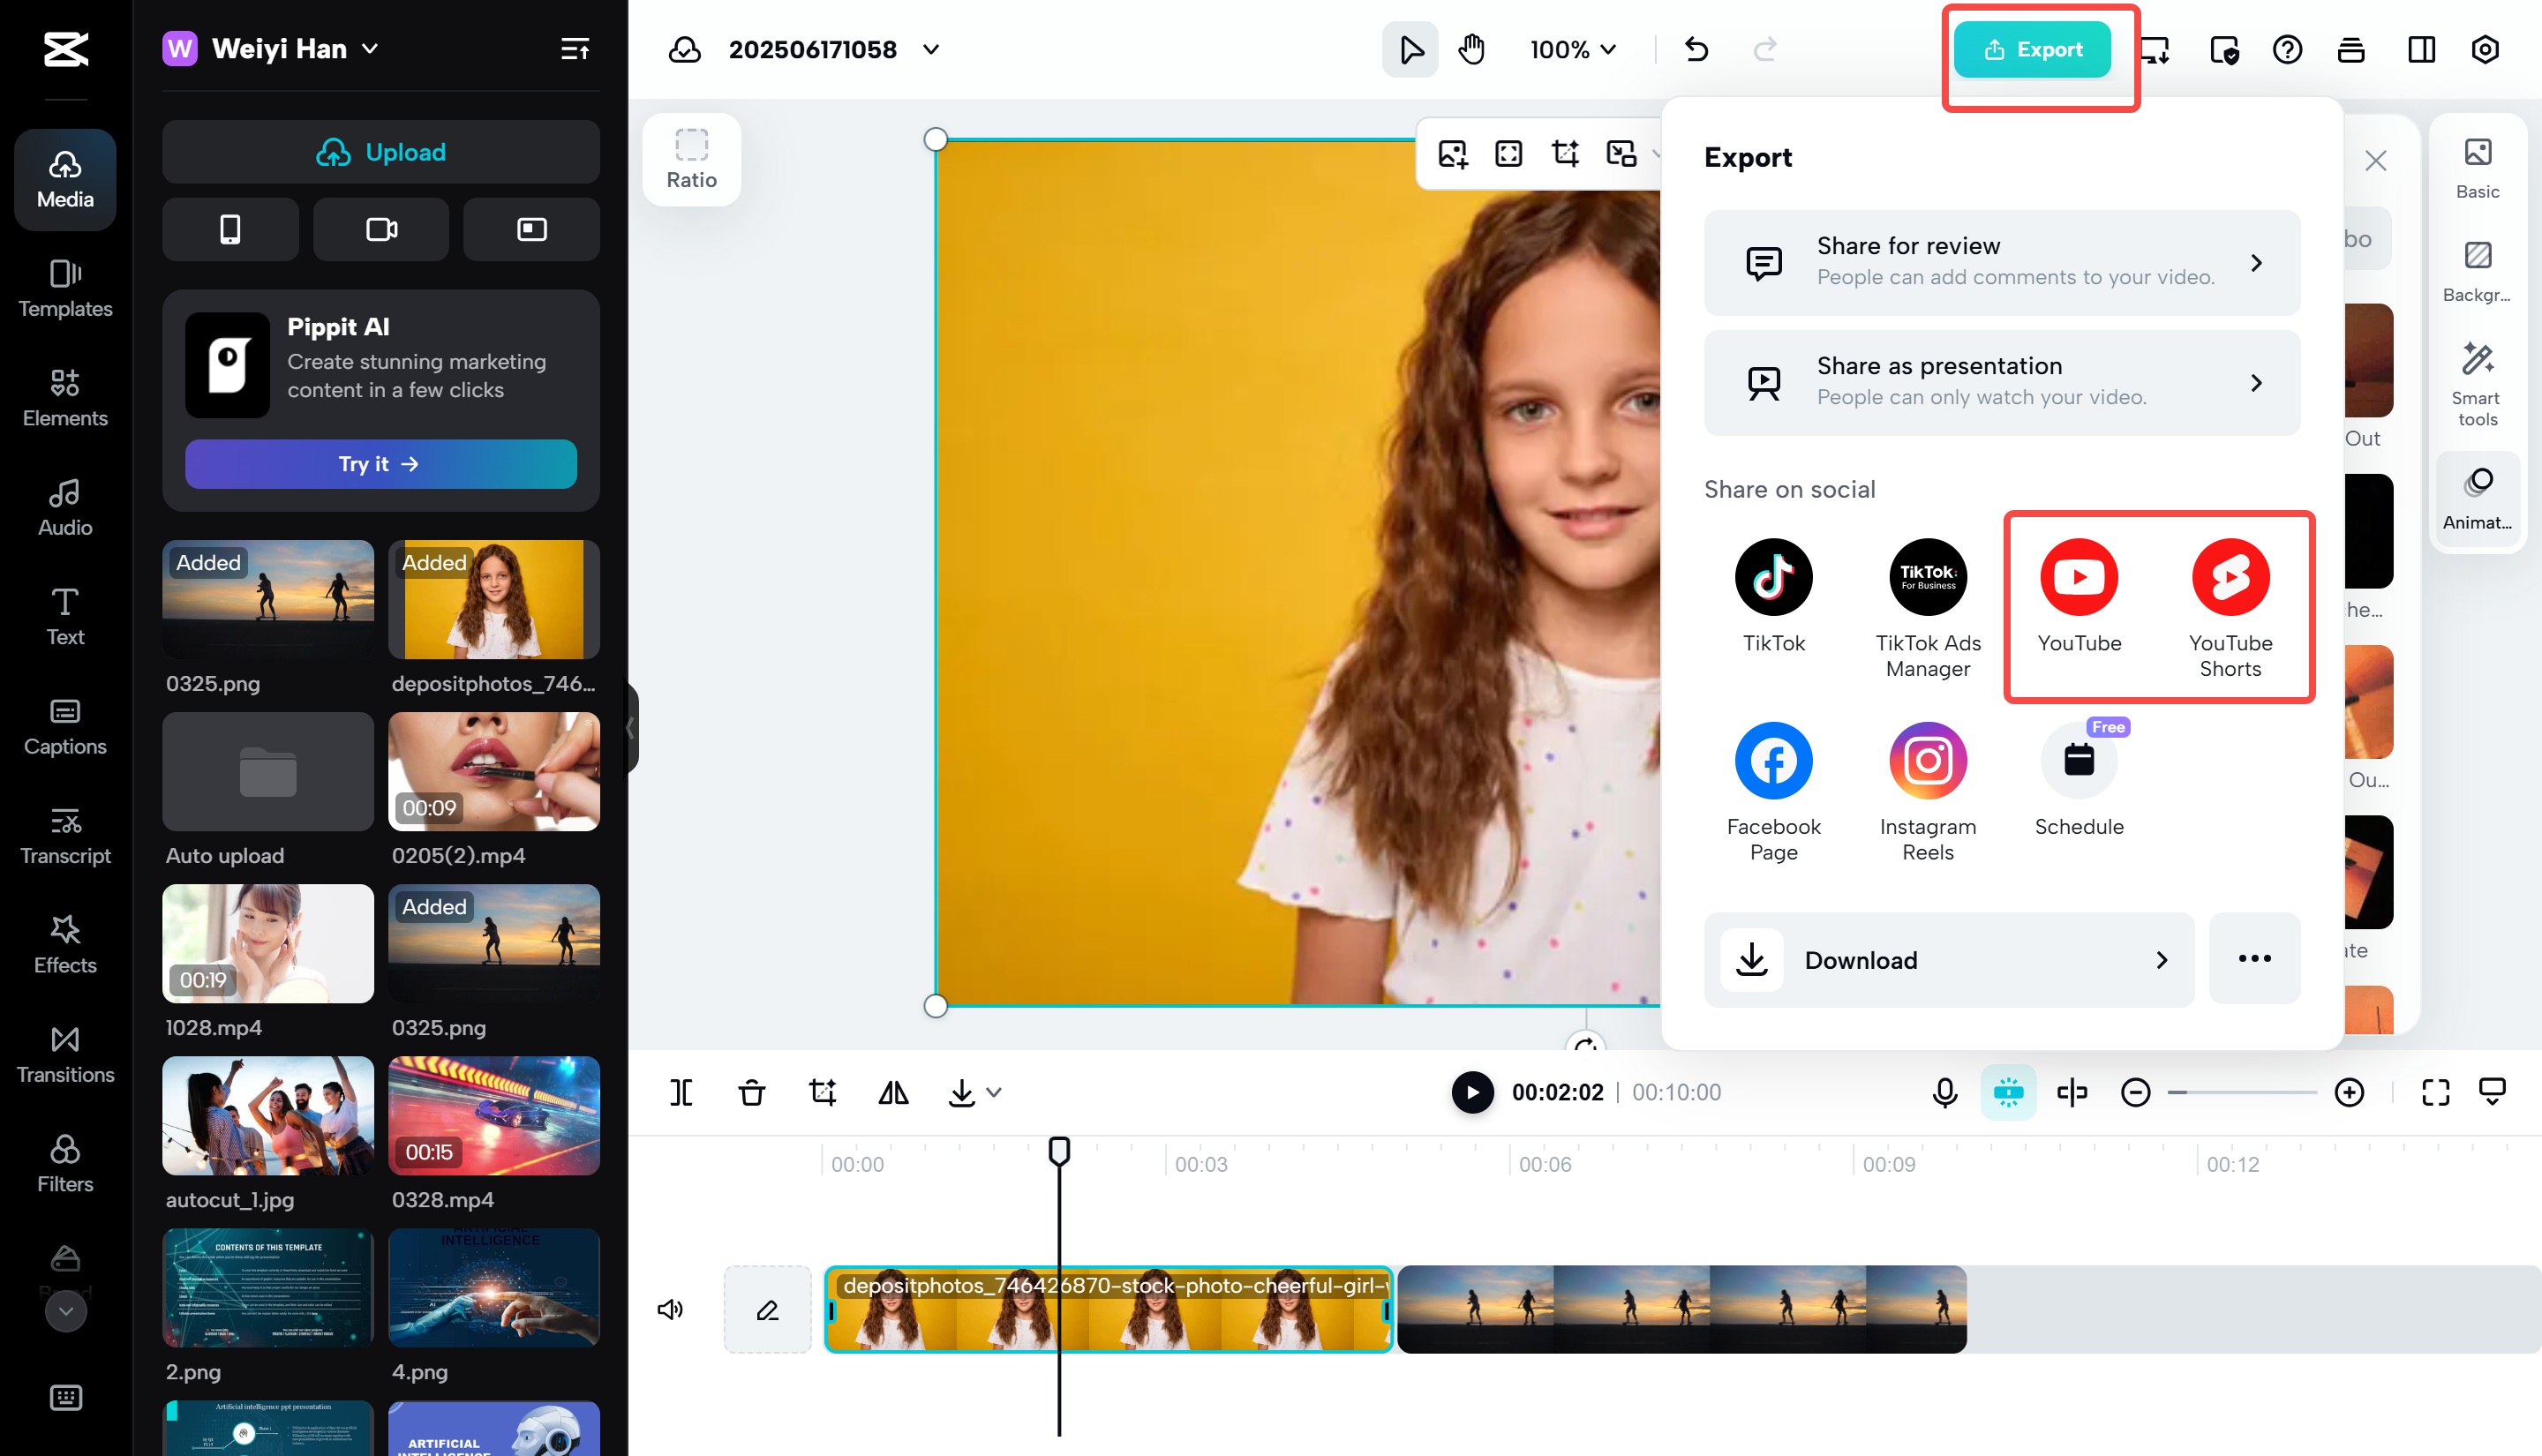This screenshot has height=1456, width=2542.
Task: Click the timeline zoom slider
Action: 2241,1092
